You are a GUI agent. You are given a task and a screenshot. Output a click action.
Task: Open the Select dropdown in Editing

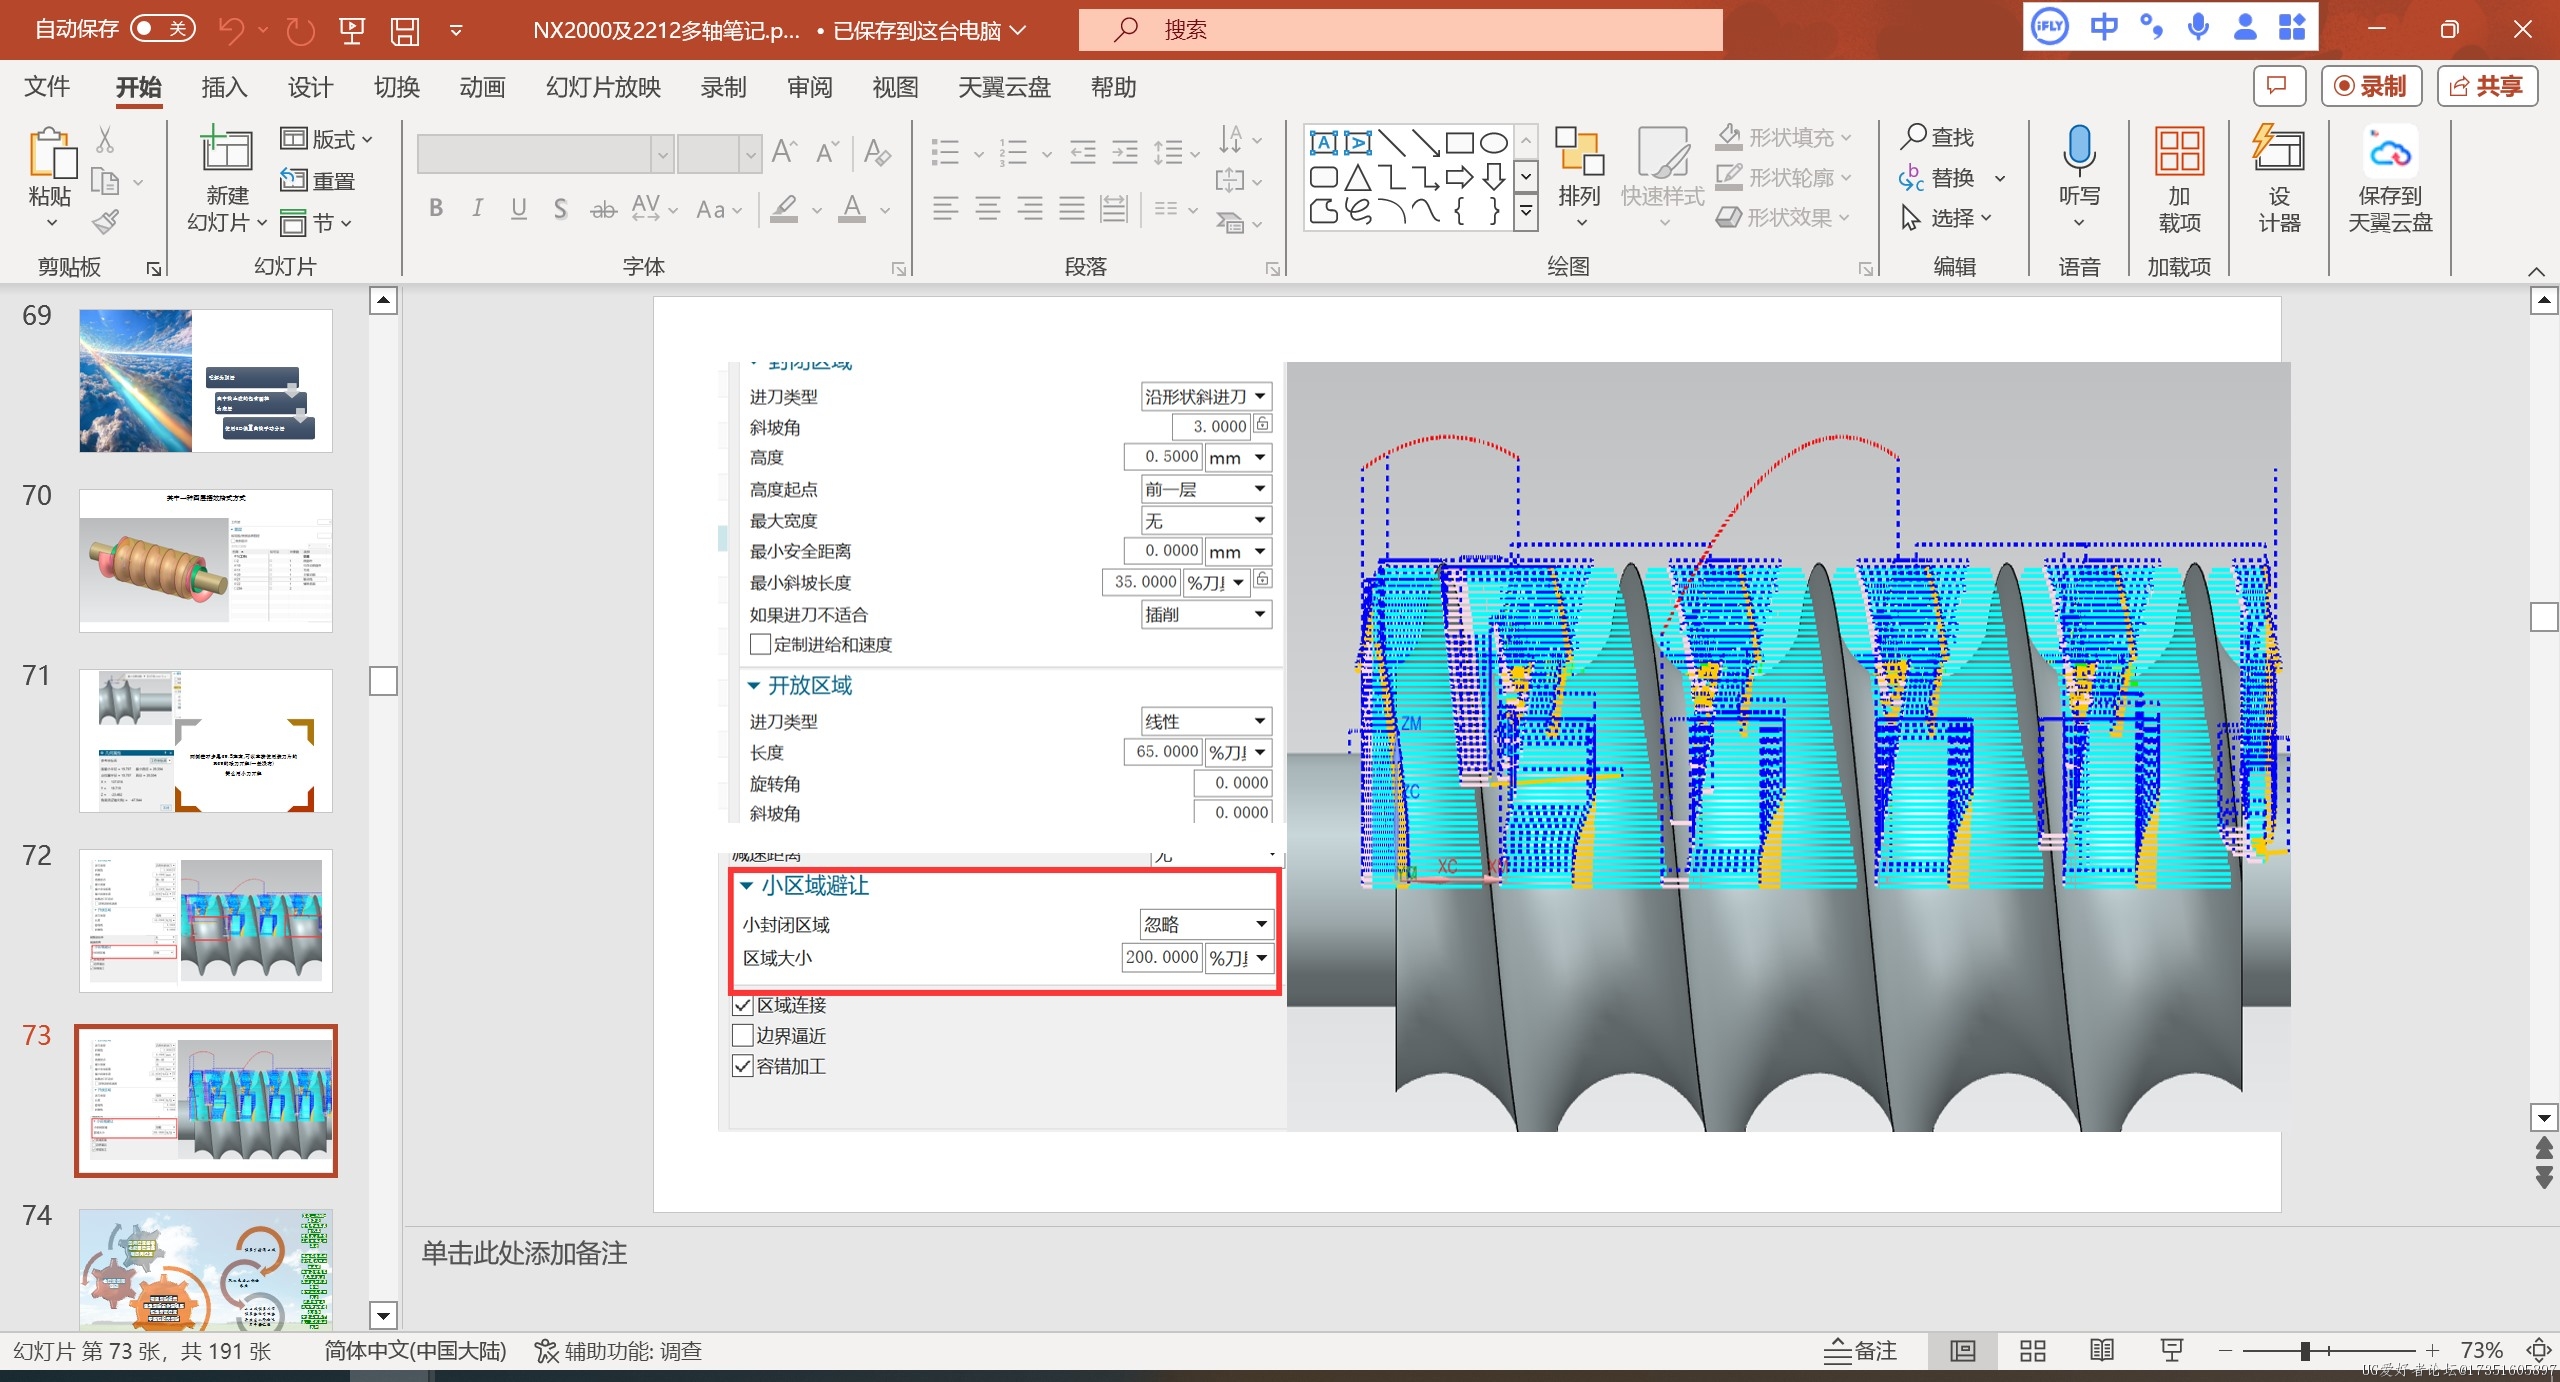pos(1946,217)
